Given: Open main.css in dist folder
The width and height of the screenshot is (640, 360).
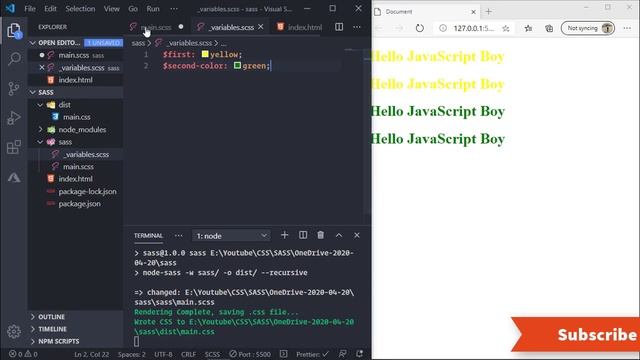Looking at the screenshot, I should point(76,117).
